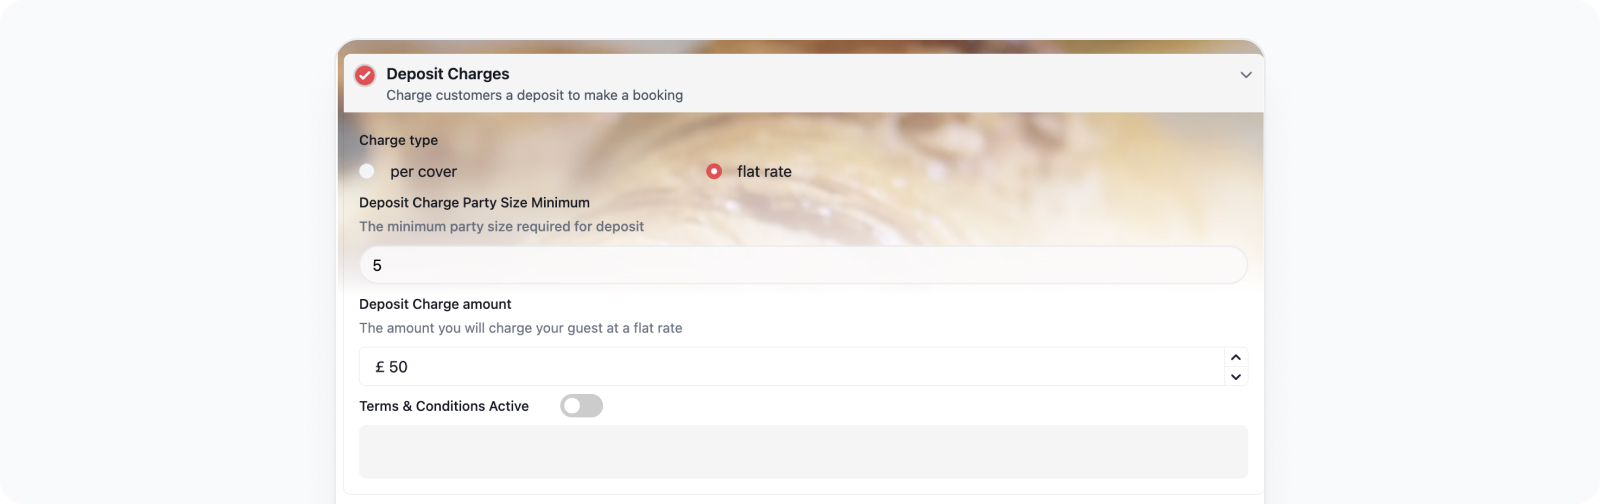The height and width of the screenshot is (504, 1600).
Task: Click the Deposit Charge Party Size Minimum label
Action: 474,202
